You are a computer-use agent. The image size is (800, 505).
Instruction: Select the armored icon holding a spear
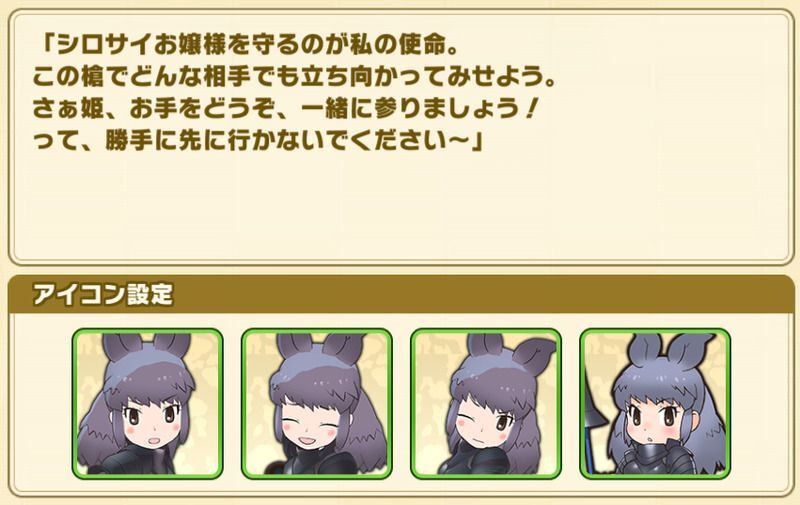click(x=655, y=403)
